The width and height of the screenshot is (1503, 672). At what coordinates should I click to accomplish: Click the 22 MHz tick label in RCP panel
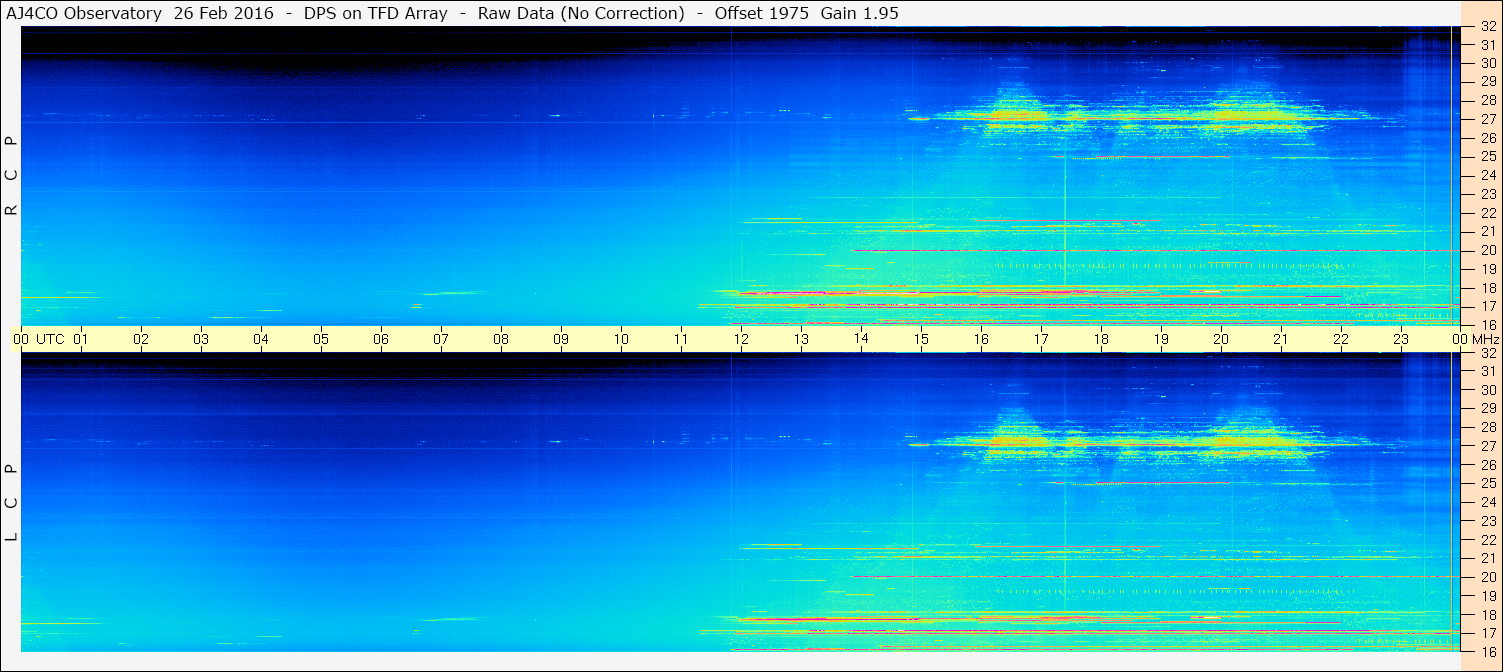click(1488, 213)
